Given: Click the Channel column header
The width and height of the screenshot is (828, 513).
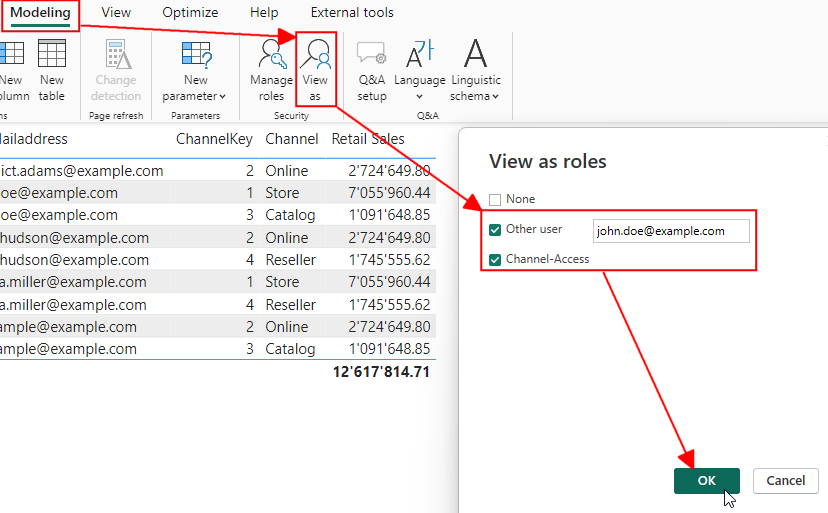Looking at the screenshot, I should (x=291, y=139).
